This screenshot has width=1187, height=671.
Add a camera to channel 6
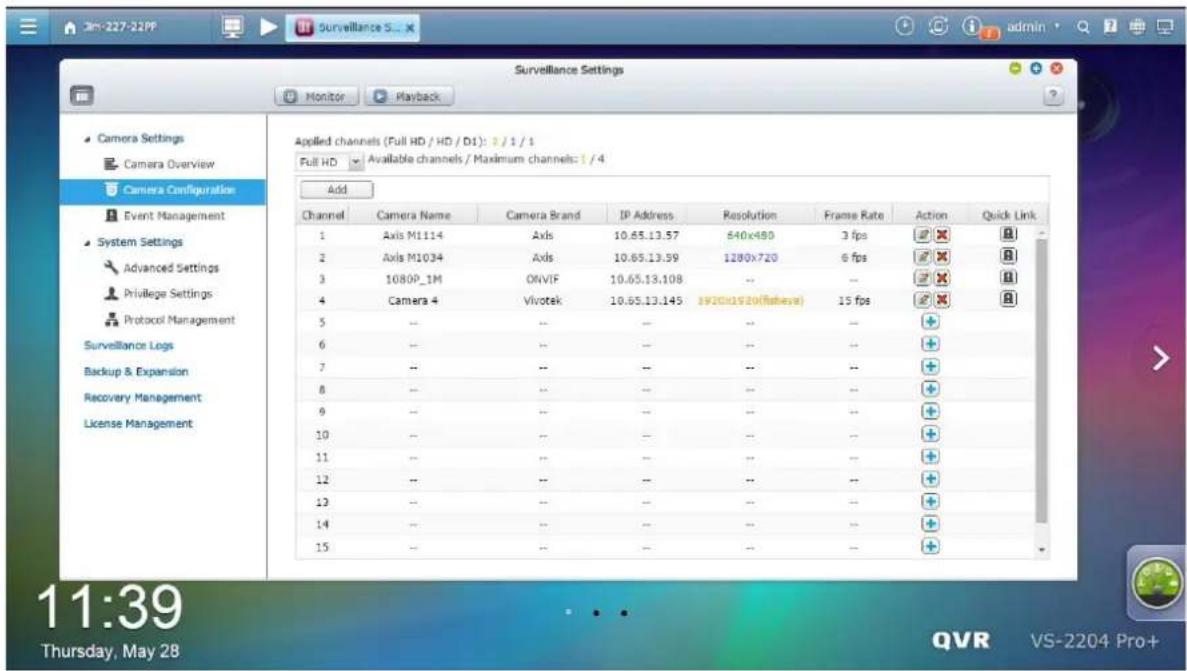pos(930,344)
